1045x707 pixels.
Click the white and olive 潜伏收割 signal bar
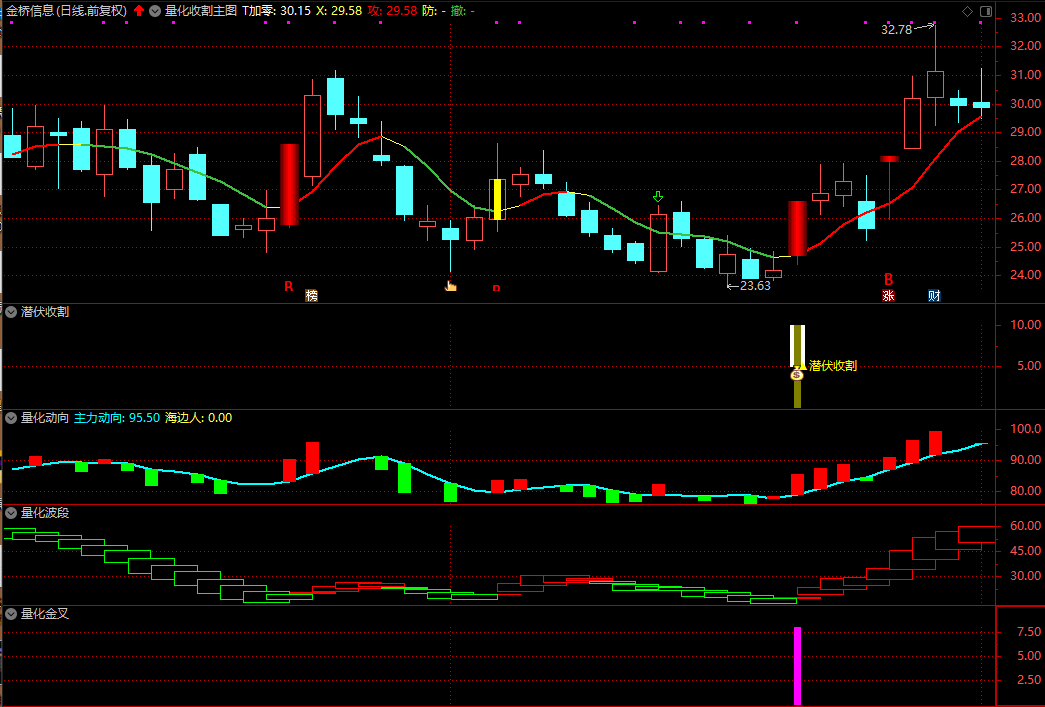[x=797, y=366]
